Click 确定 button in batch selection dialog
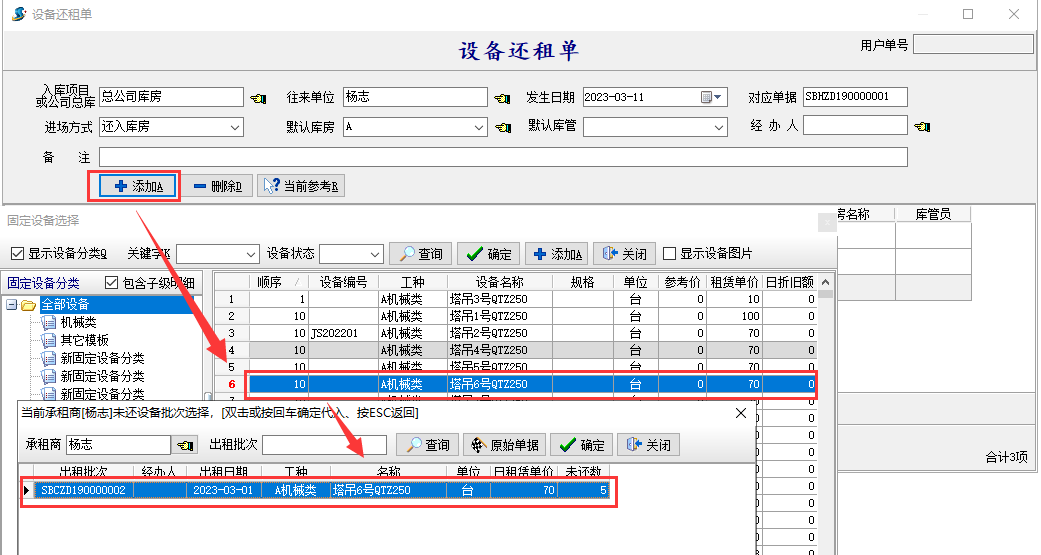 [x=581, y=445]
